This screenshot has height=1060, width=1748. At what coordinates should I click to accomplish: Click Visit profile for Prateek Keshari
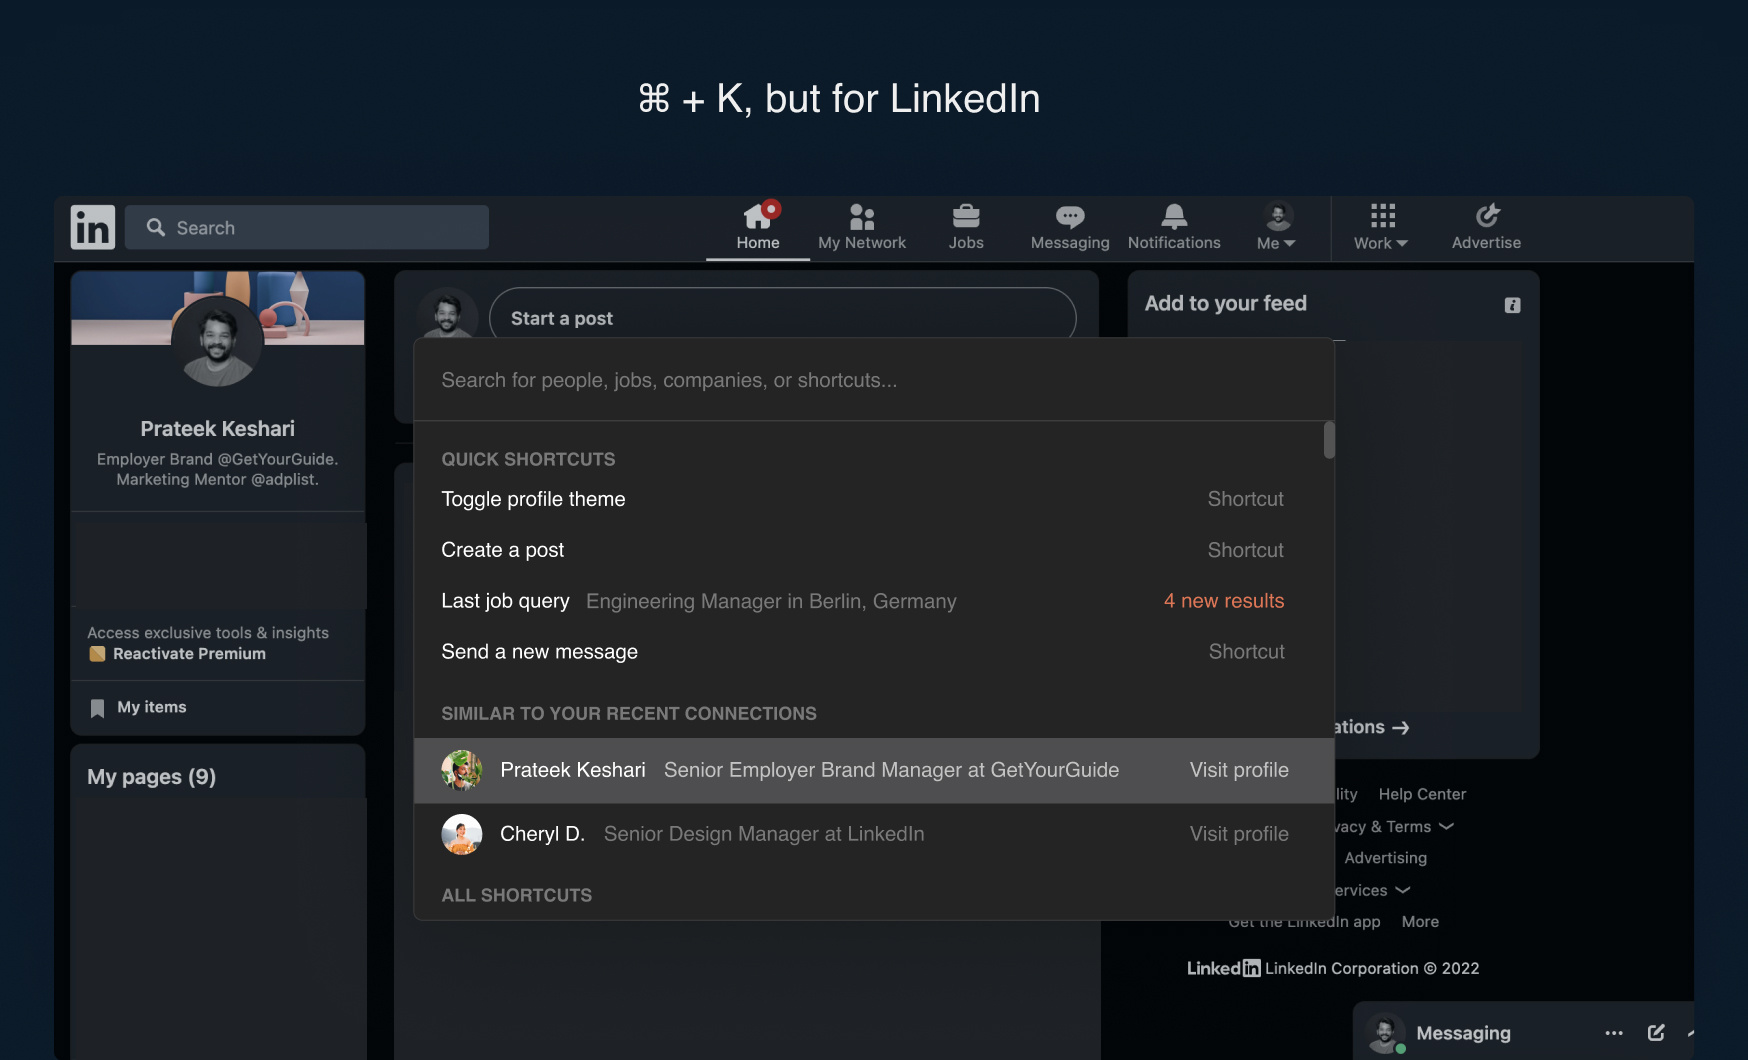coord(1239,770)
